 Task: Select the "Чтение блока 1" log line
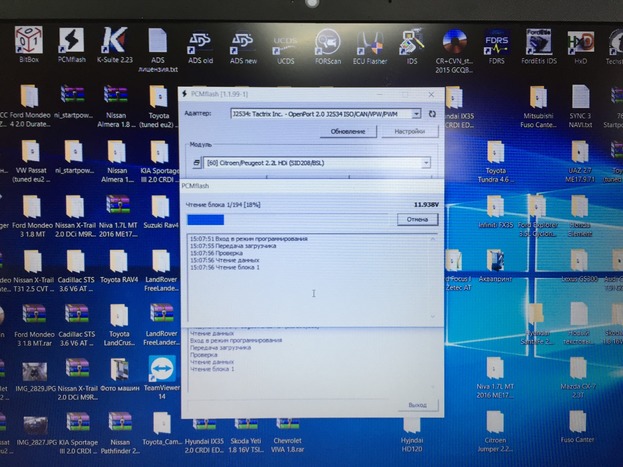pos(225,267)
